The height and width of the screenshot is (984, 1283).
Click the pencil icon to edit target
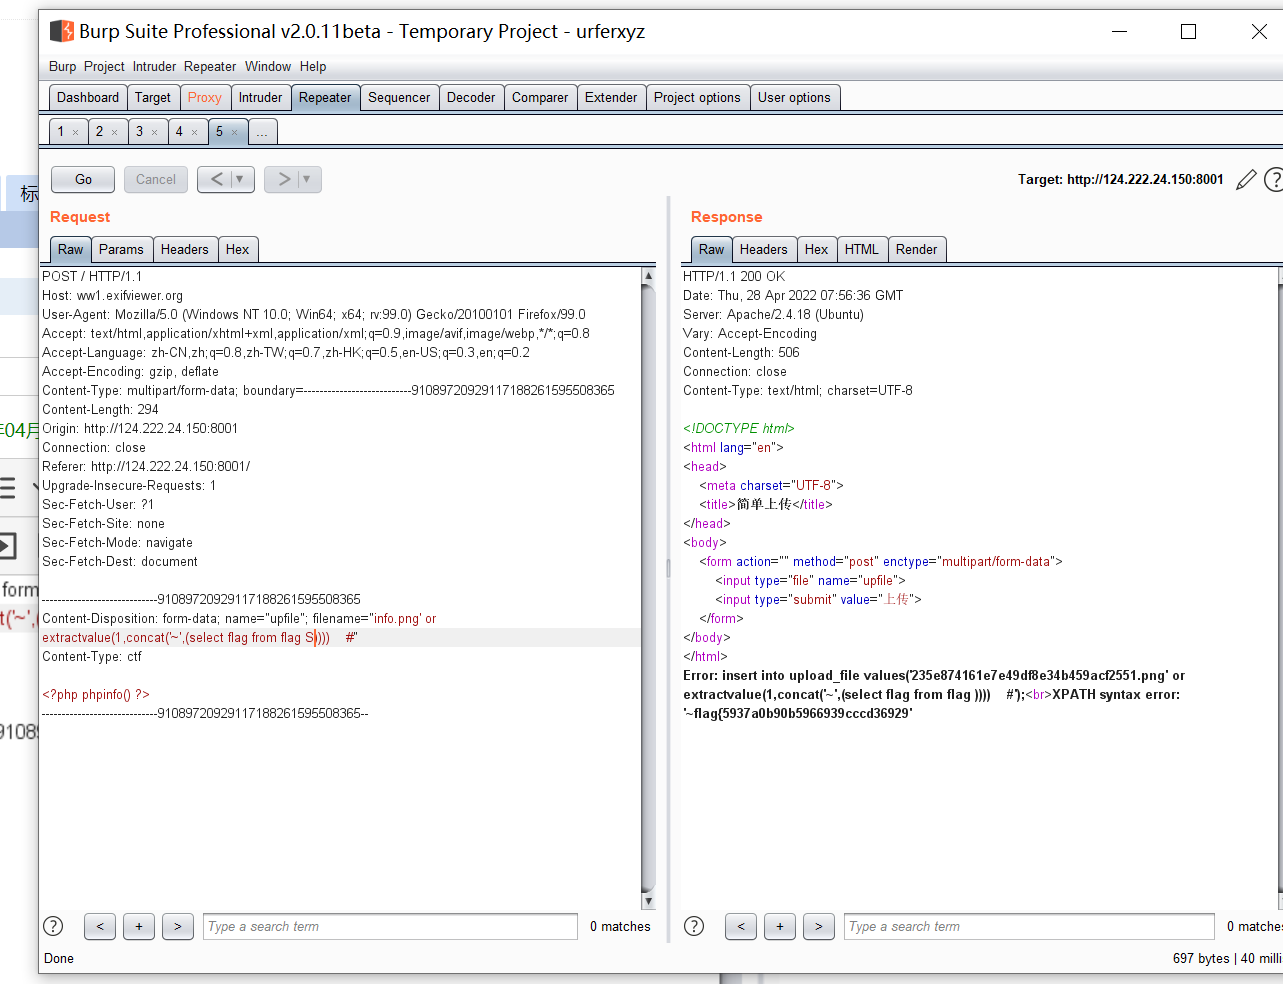[1246, 180]
